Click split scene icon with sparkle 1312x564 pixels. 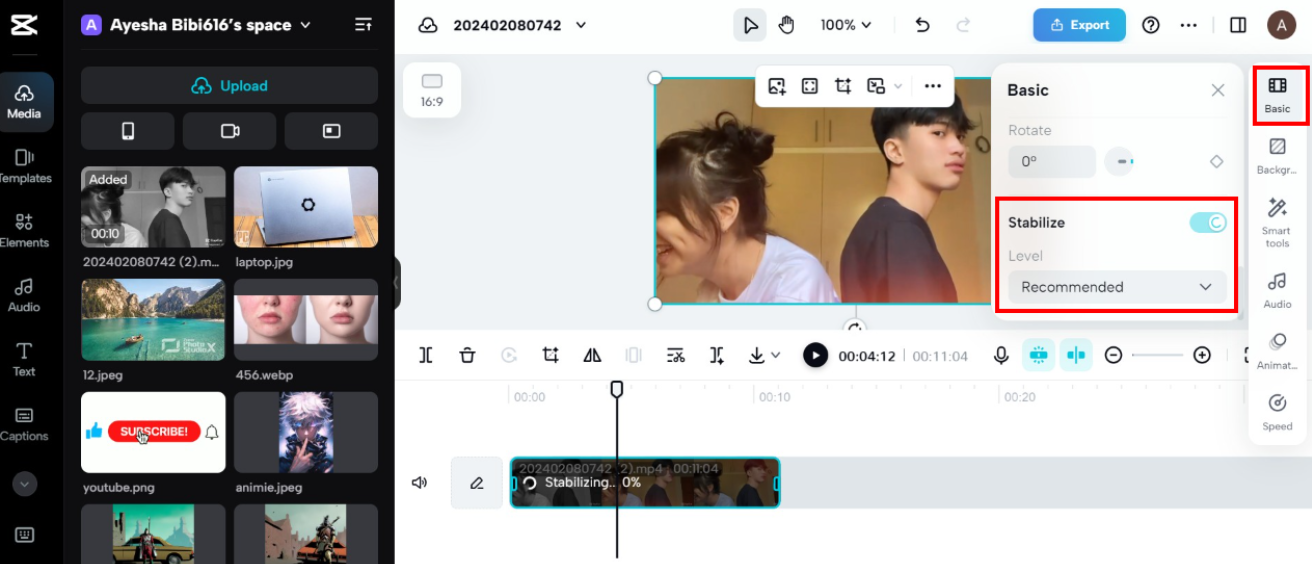(717, 355)
